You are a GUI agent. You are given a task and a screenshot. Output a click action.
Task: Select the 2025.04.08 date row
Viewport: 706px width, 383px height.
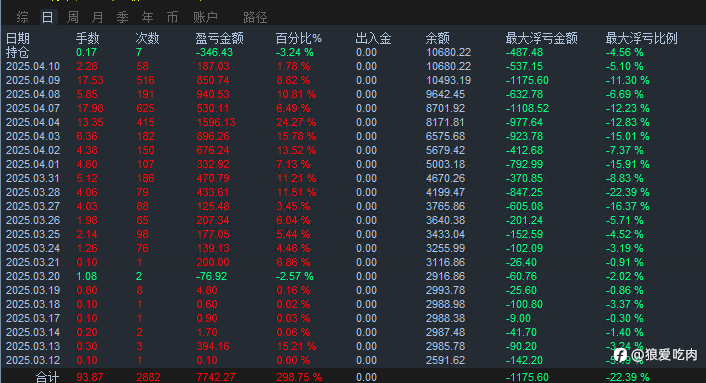(x=33, y=95)
